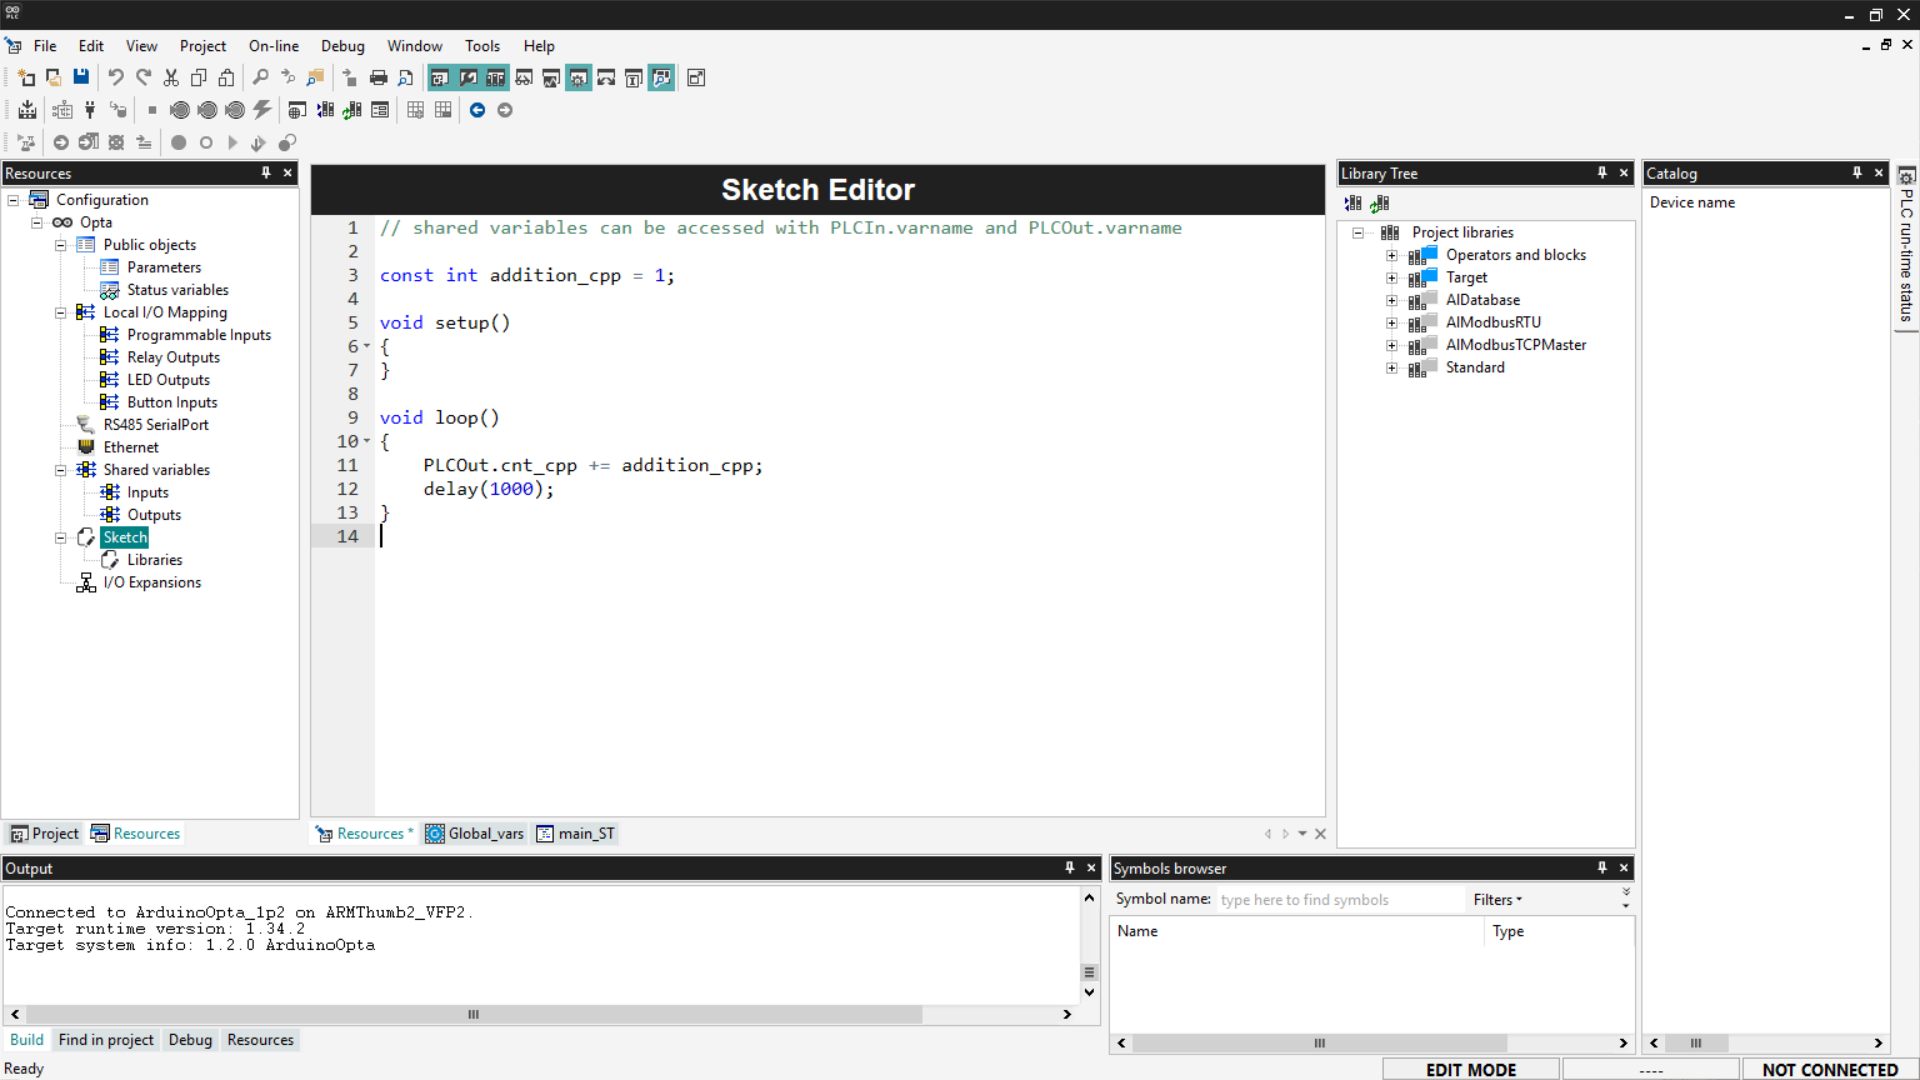The height and width of the screenshot is (1080, 1920).
Task: Open the Filters dropdown in Symbols browser
Action: pyautogui.click(x=1497, y=900)
